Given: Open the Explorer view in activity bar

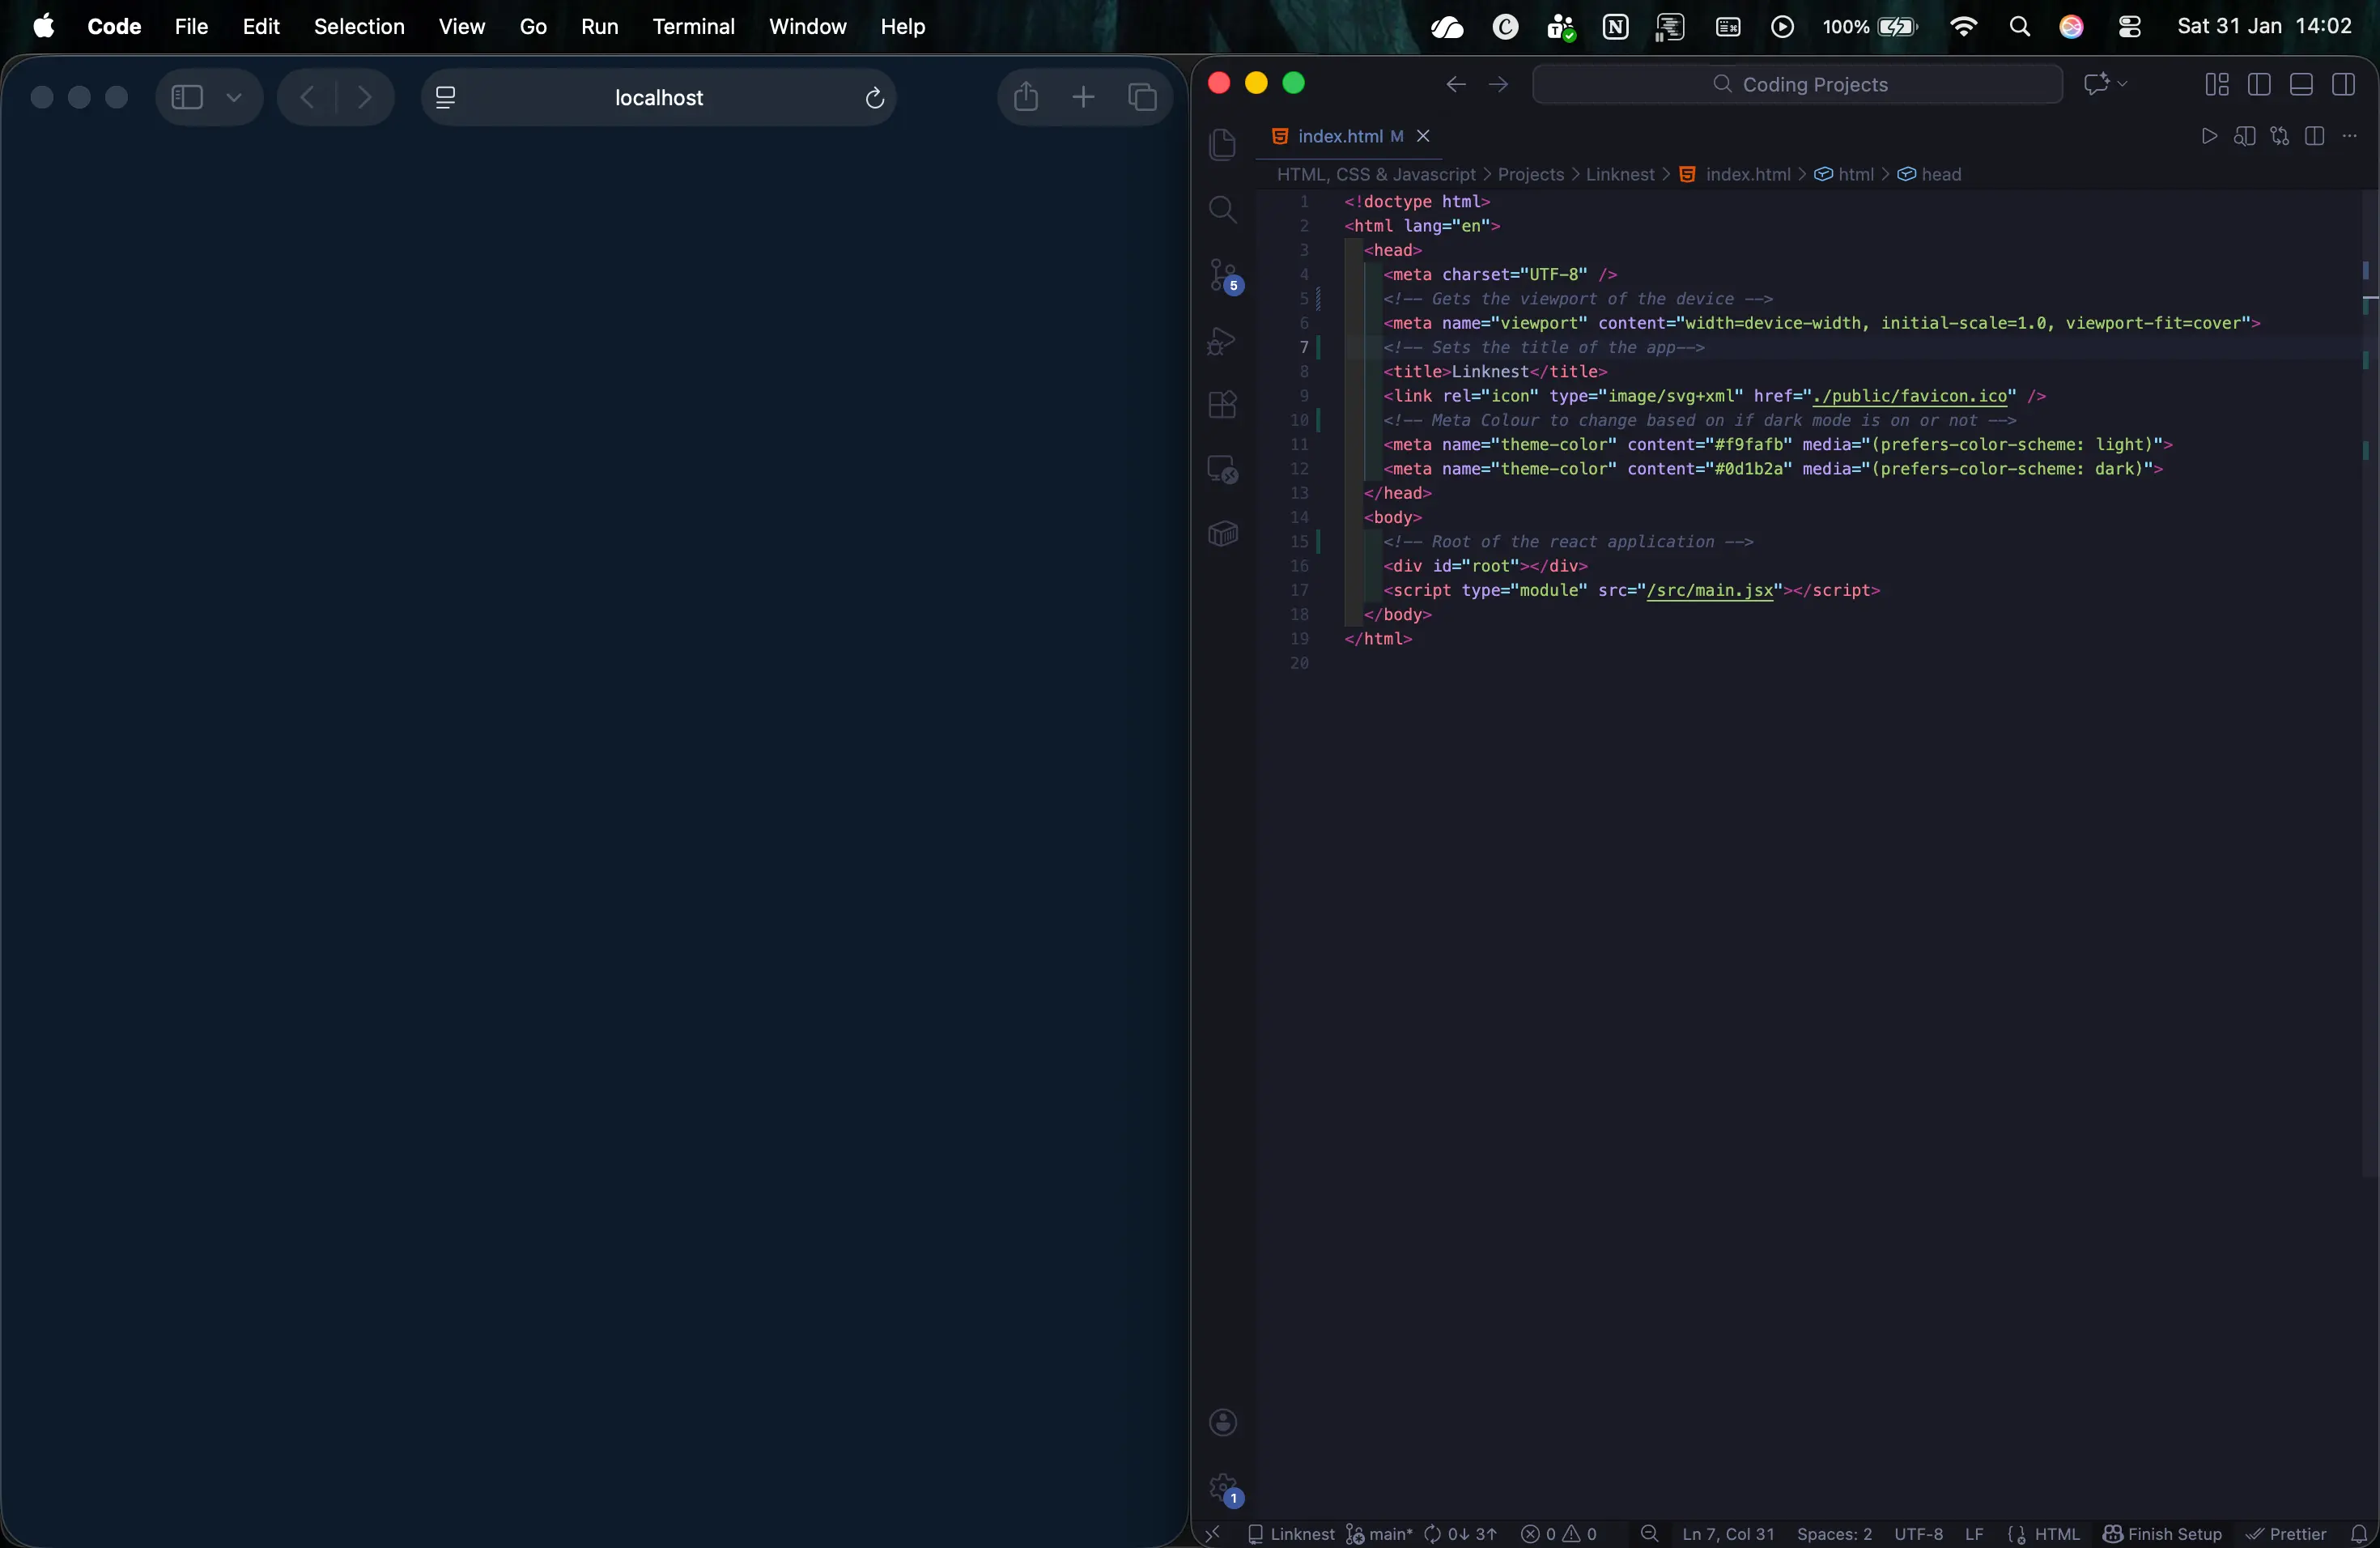Looking at the screenshot, I should click(1222, 144).
